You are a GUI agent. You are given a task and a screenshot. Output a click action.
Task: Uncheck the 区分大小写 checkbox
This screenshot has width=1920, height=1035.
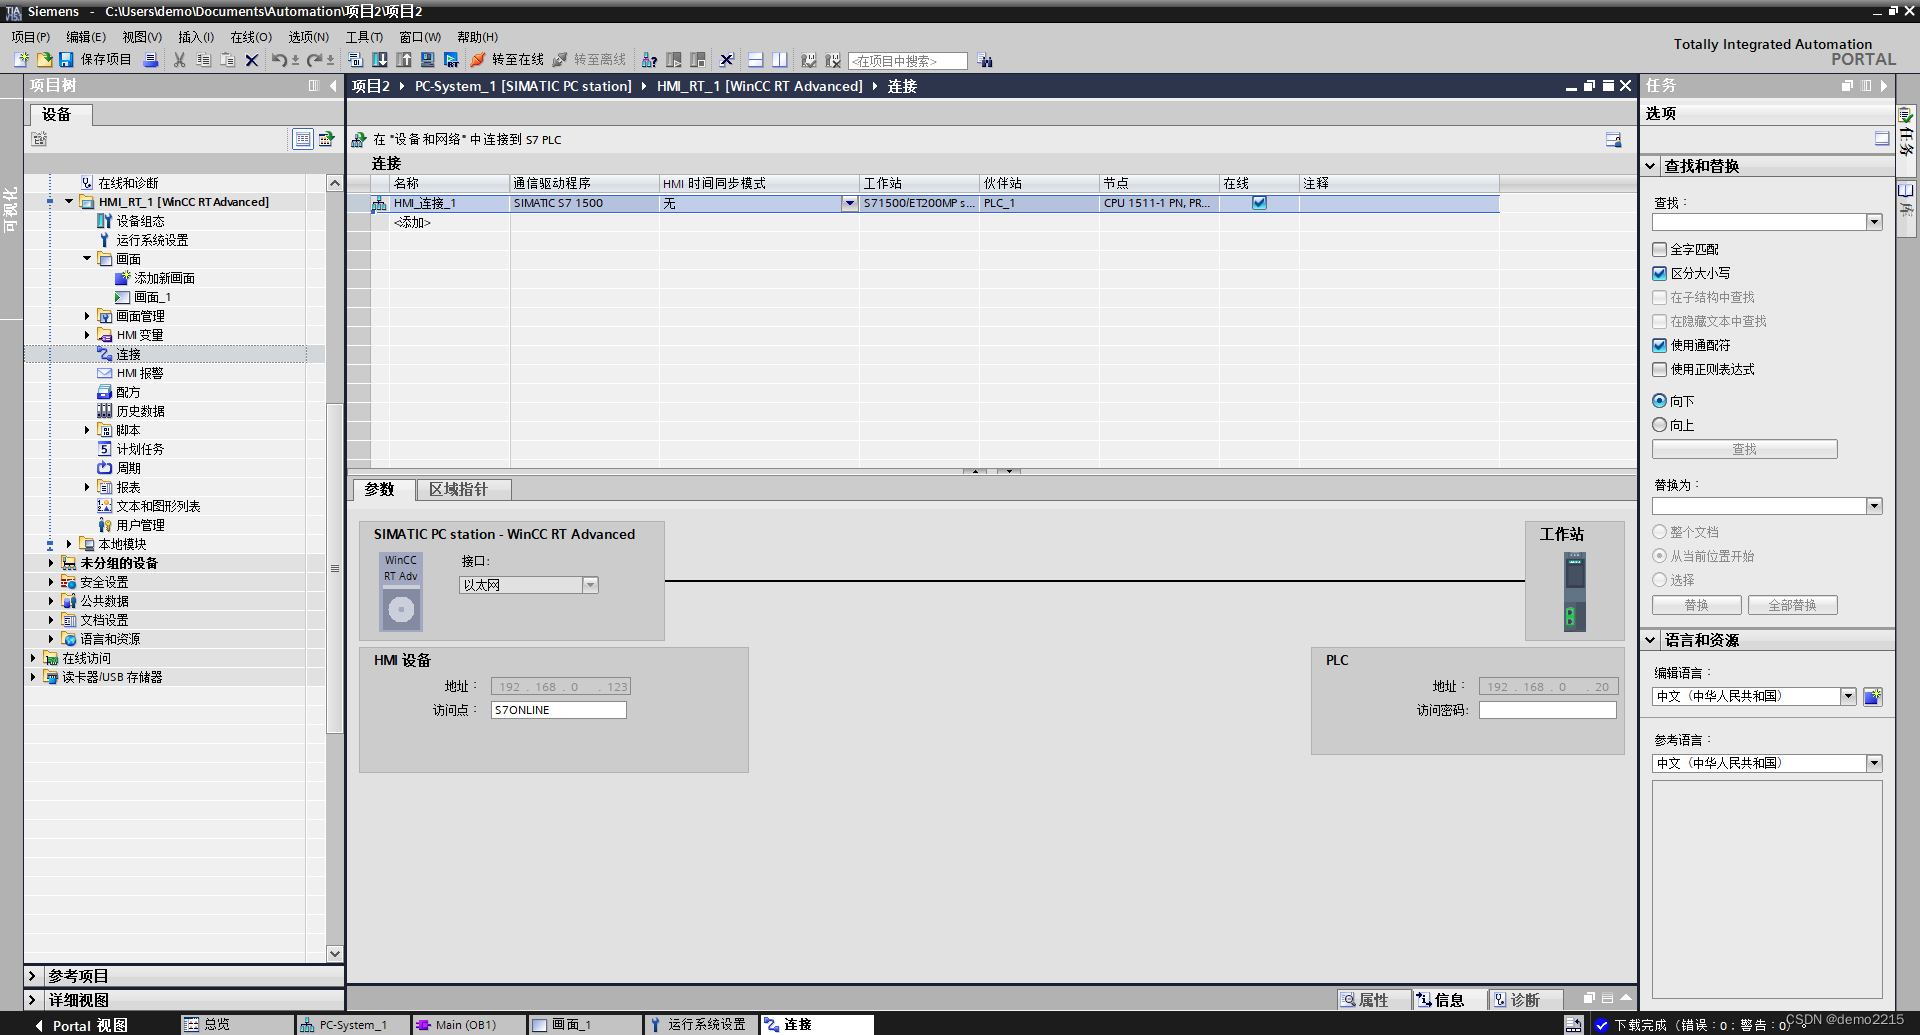(1660, 273)
